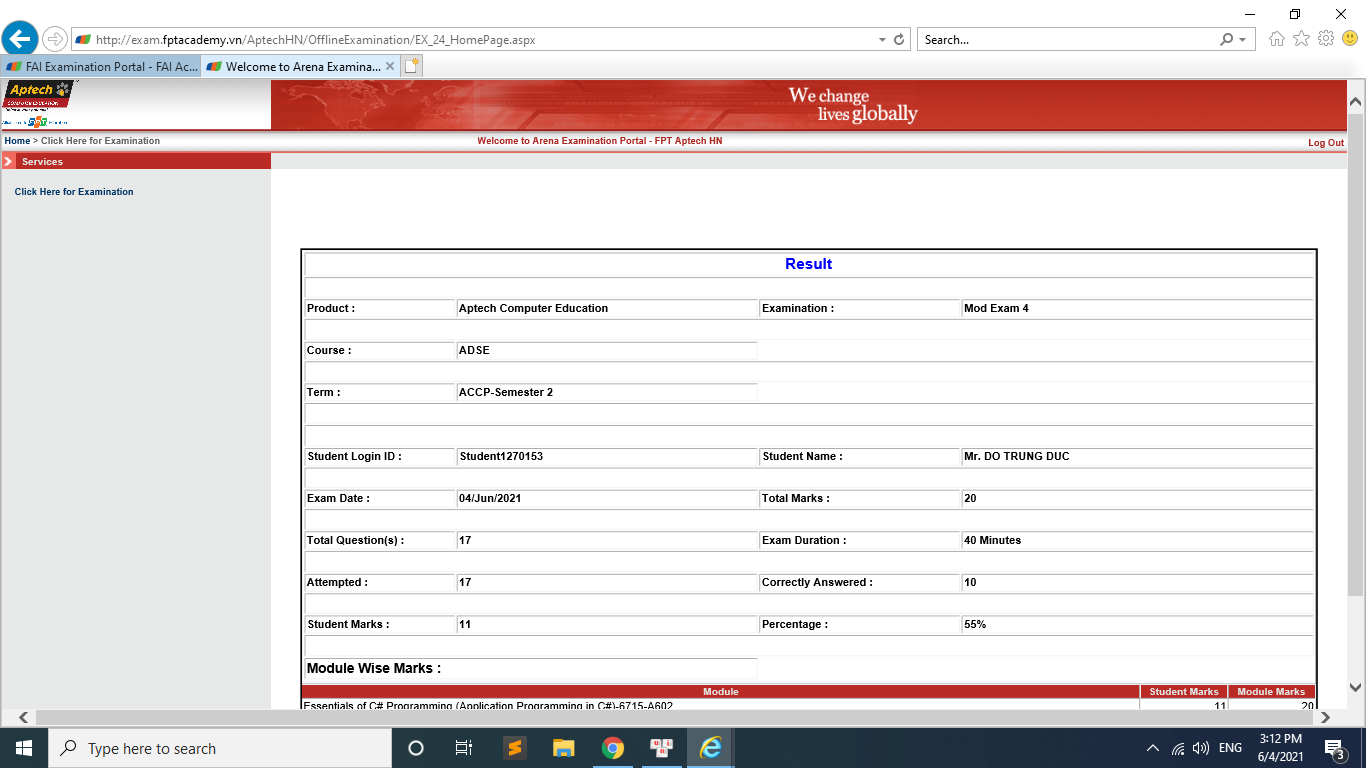Select the Essentials of C# Programming module row
This screenshot has height=768, width=1366.
[808, 705]
